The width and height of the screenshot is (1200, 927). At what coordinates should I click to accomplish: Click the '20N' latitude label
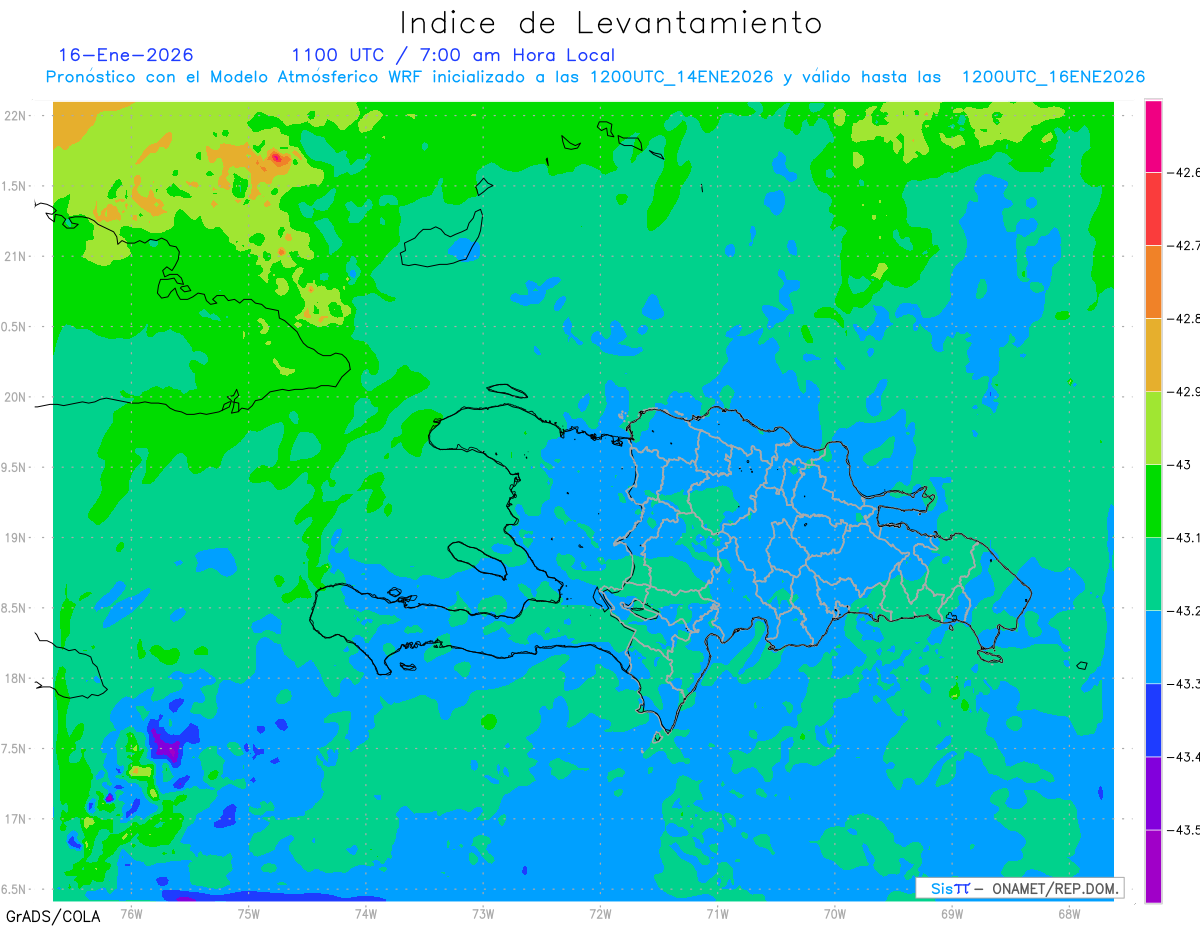17,397
